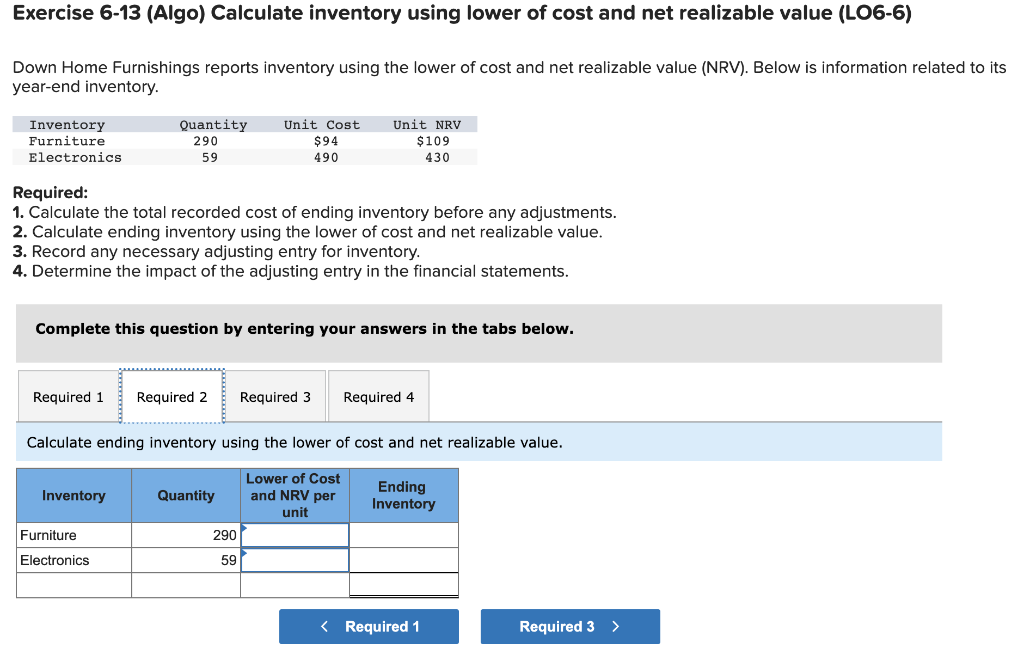Click the Ending Inventory header cell
Image resolution: width=1024 pixels, height=649 pixels.
coord(403,495)
